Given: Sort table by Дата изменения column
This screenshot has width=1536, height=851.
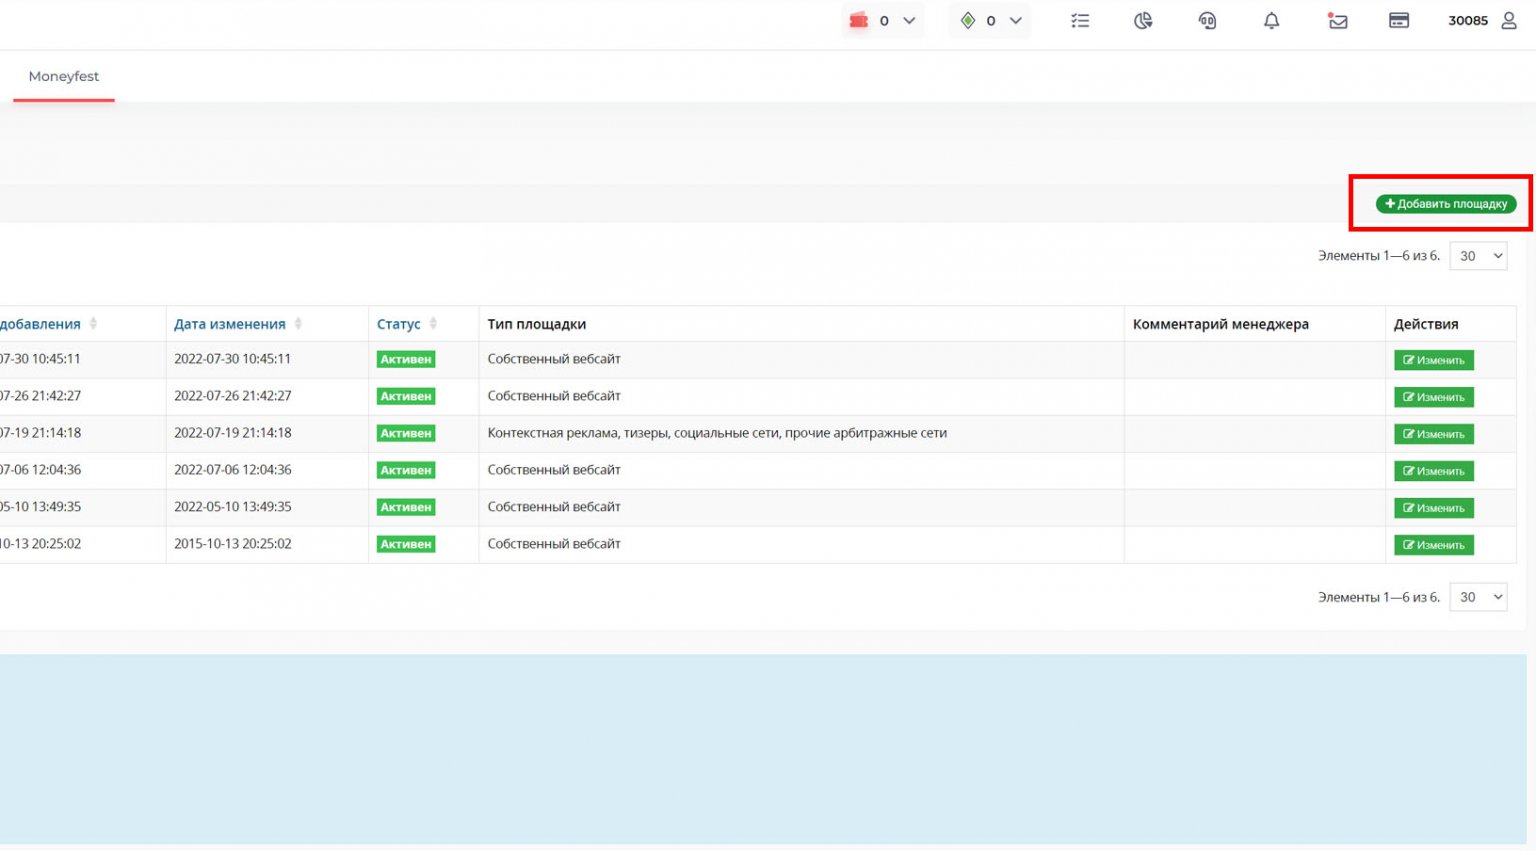Looking at the screenshot, I should [x=230, y=324].
